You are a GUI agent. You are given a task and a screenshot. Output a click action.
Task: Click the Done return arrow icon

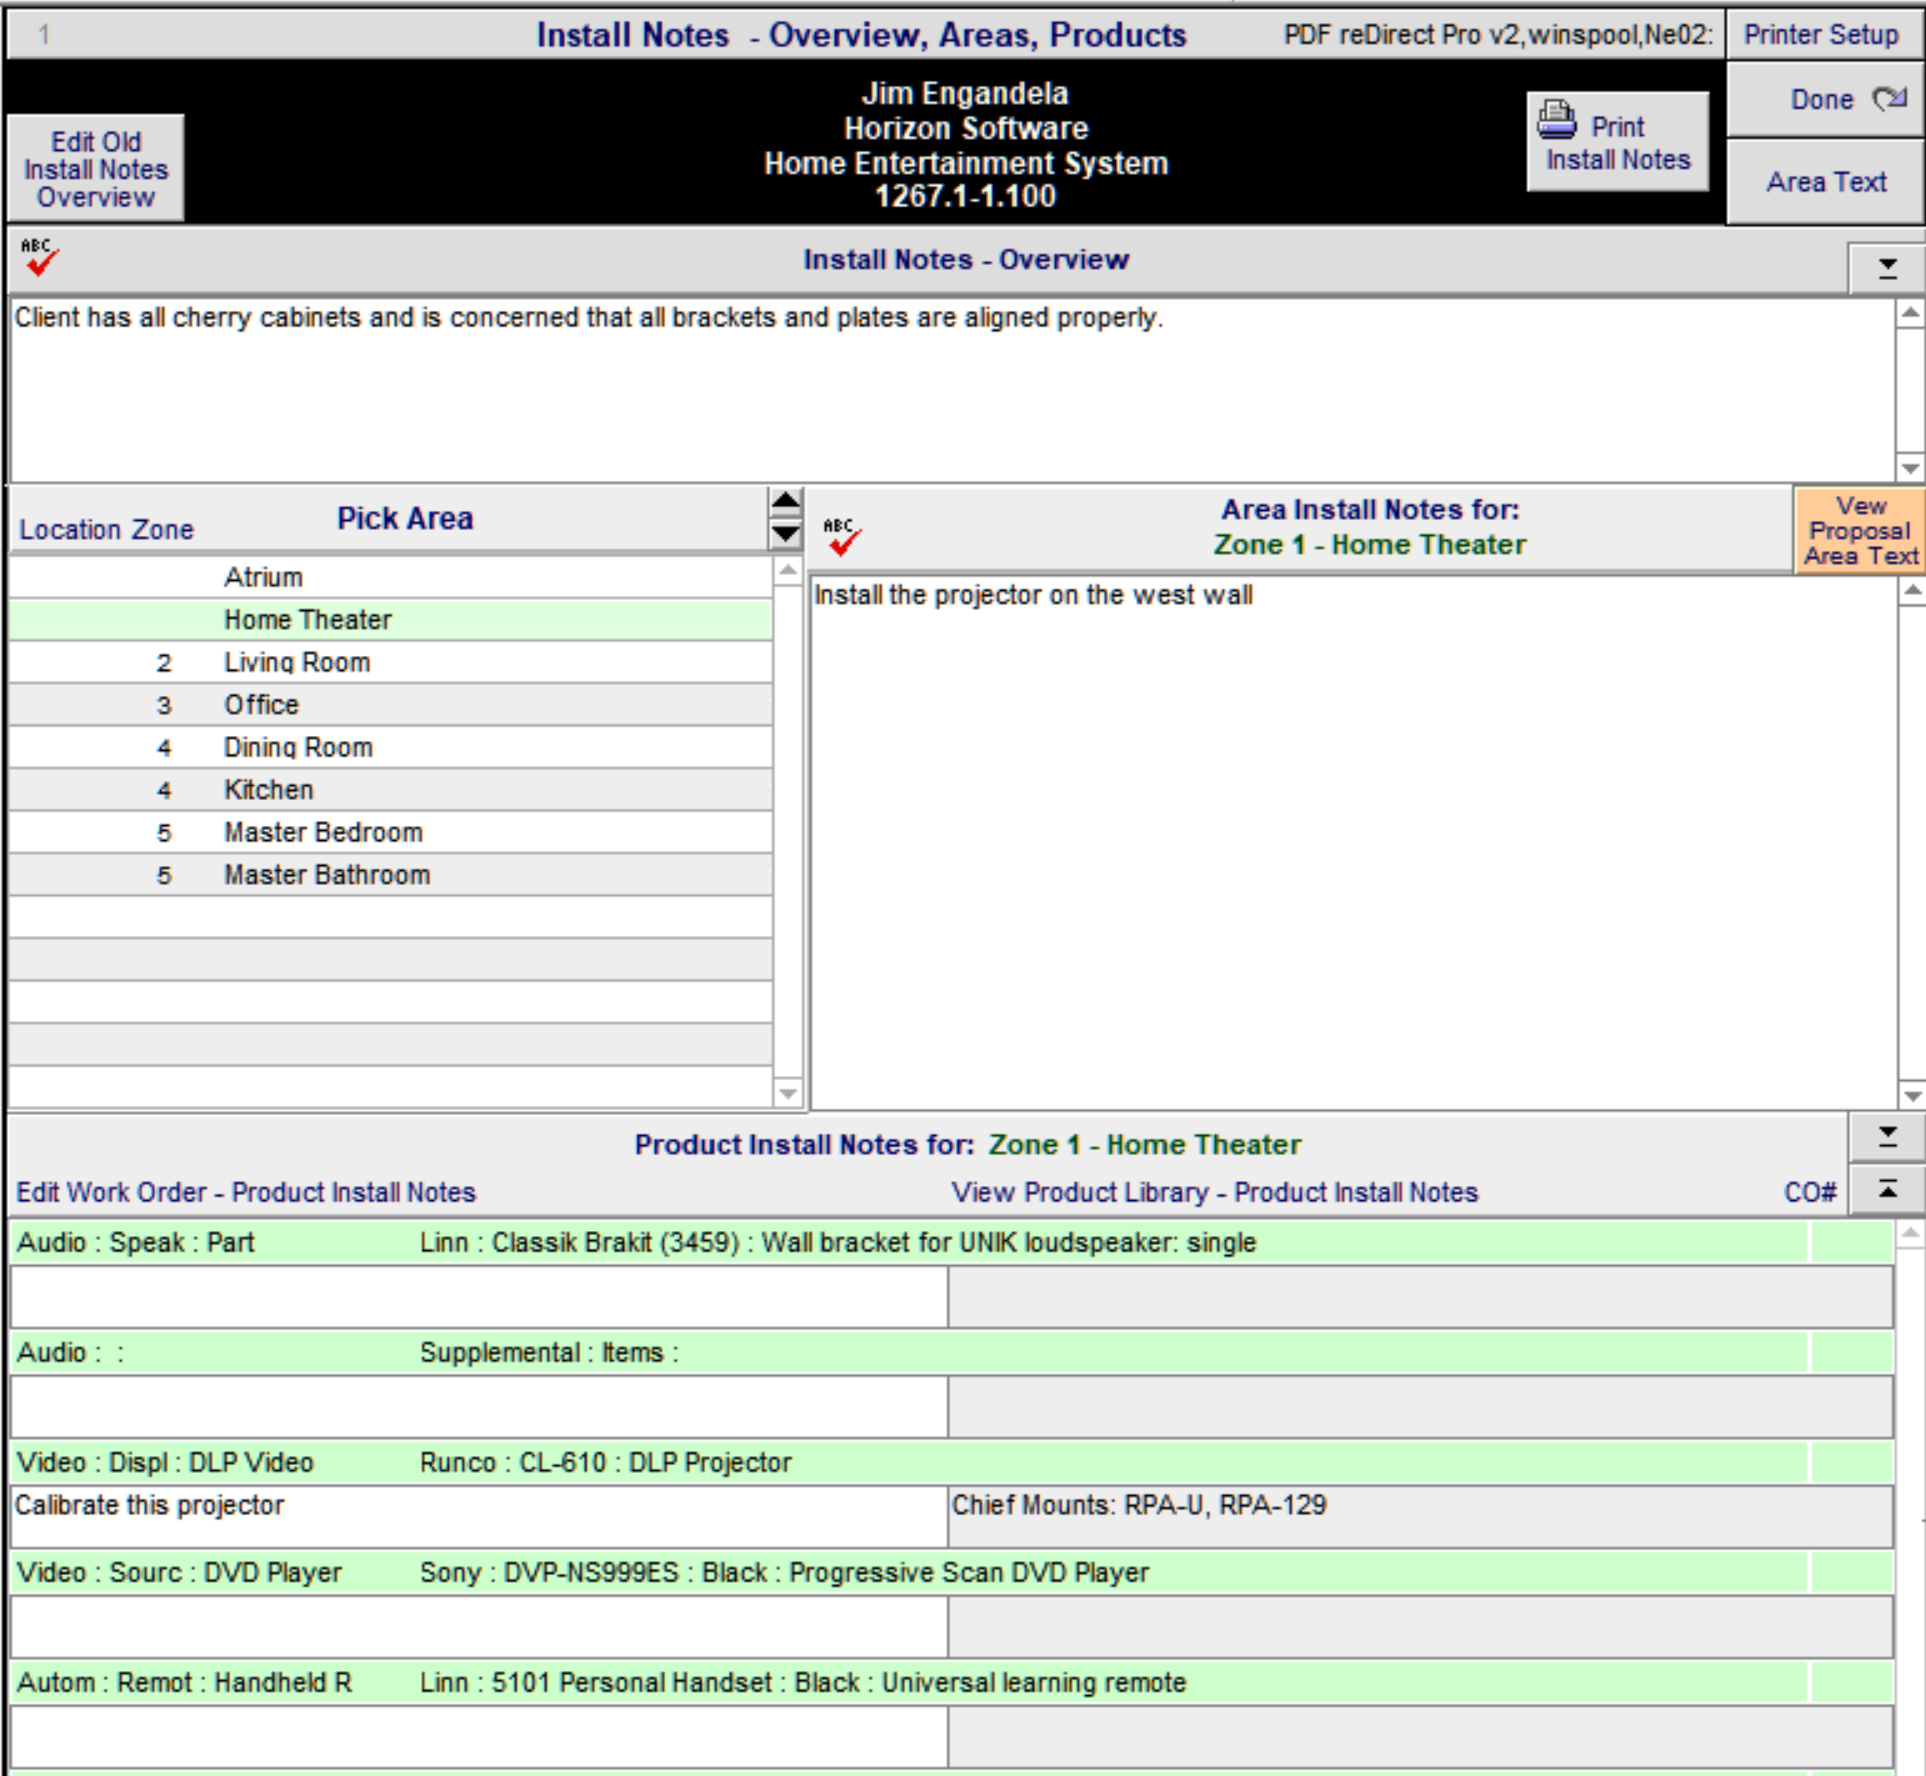tap(1890, 98)
